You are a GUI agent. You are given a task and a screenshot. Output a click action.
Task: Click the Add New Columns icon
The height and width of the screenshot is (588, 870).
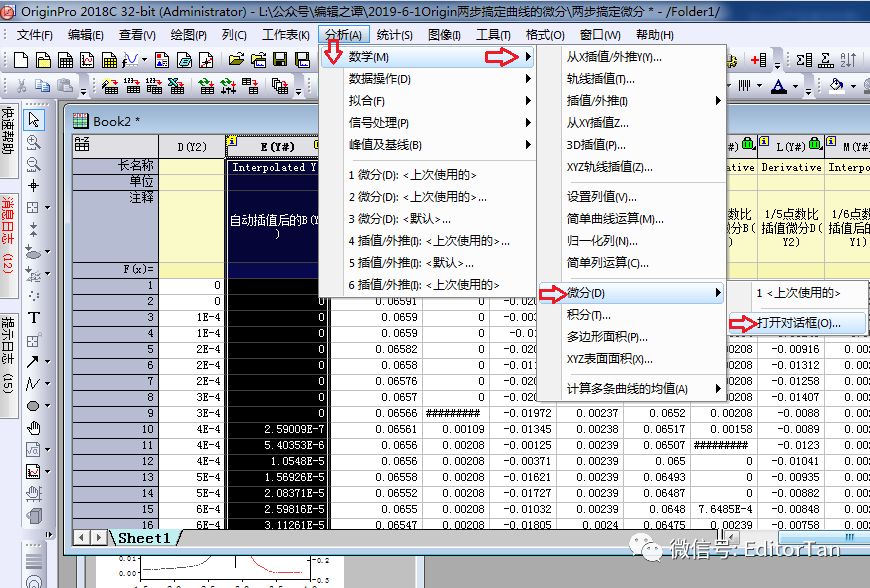(759, 59)
